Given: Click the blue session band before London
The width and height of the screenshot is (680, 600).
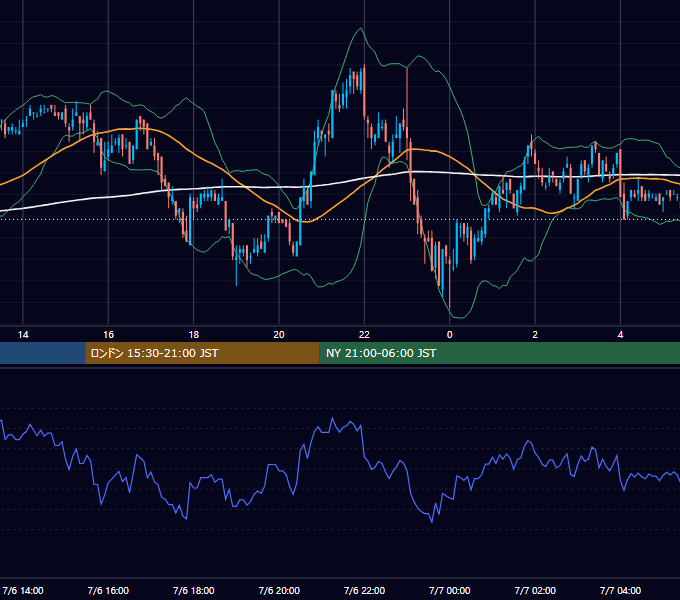Looking at the screenshot, I should click(x=42, y=353).
